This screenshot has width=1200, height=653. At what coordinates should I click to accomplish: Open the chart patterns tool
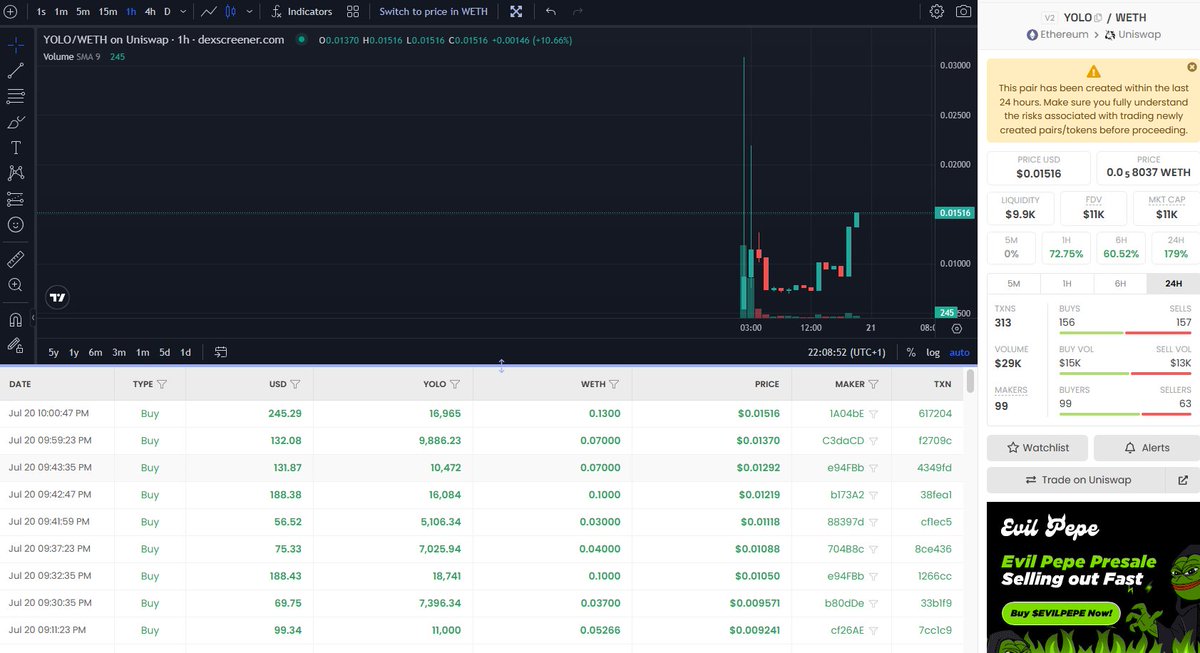16,174
